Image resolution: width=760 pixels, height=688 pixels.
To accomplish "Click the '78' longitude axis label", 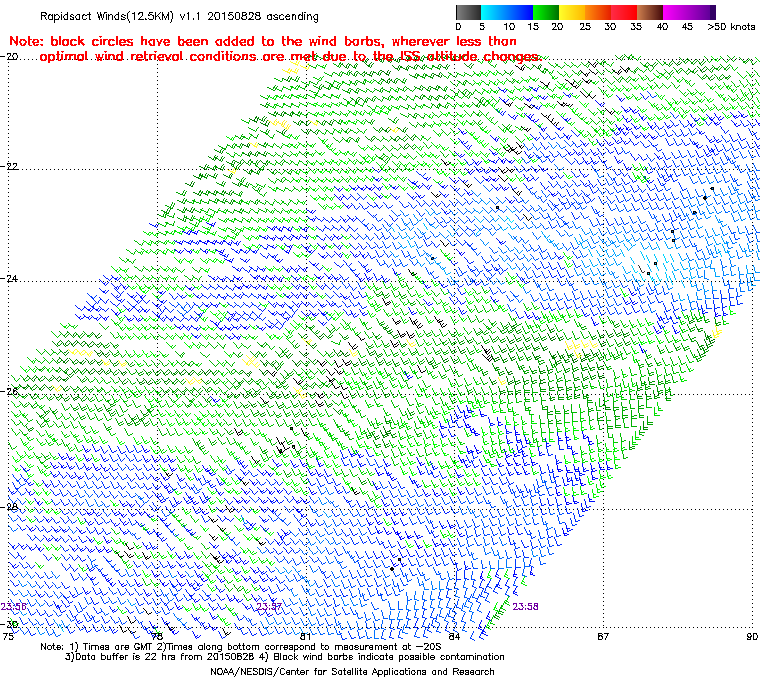I will tap(157, 636).
